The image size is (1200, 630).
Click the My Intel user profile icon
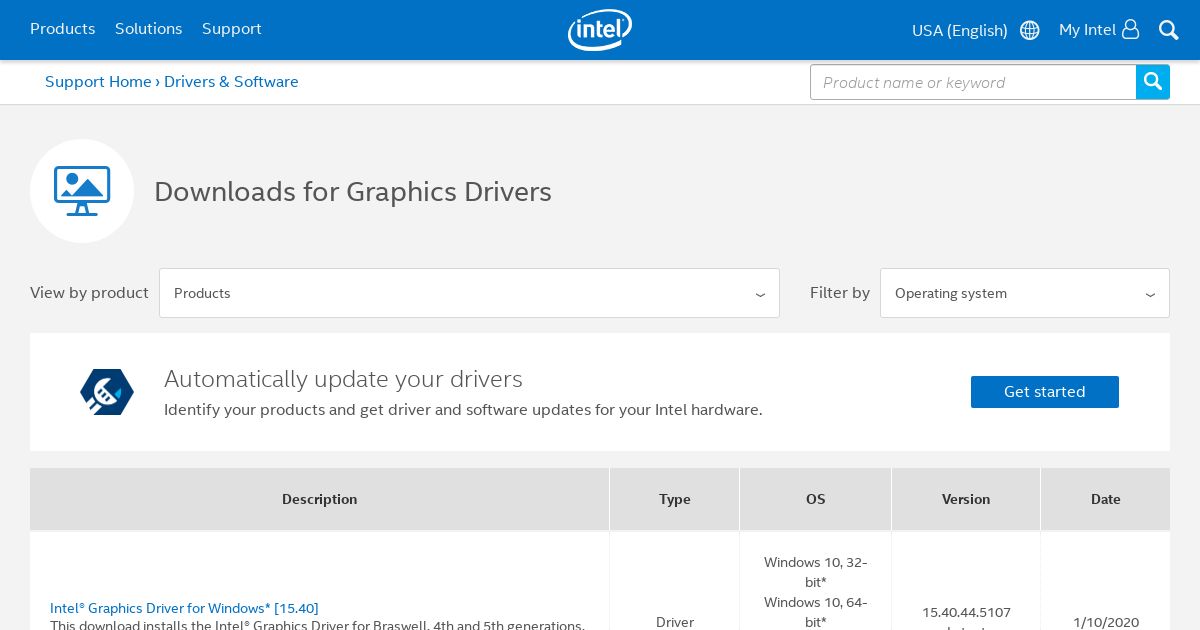pyautogui.click(x=1130, y=29)
